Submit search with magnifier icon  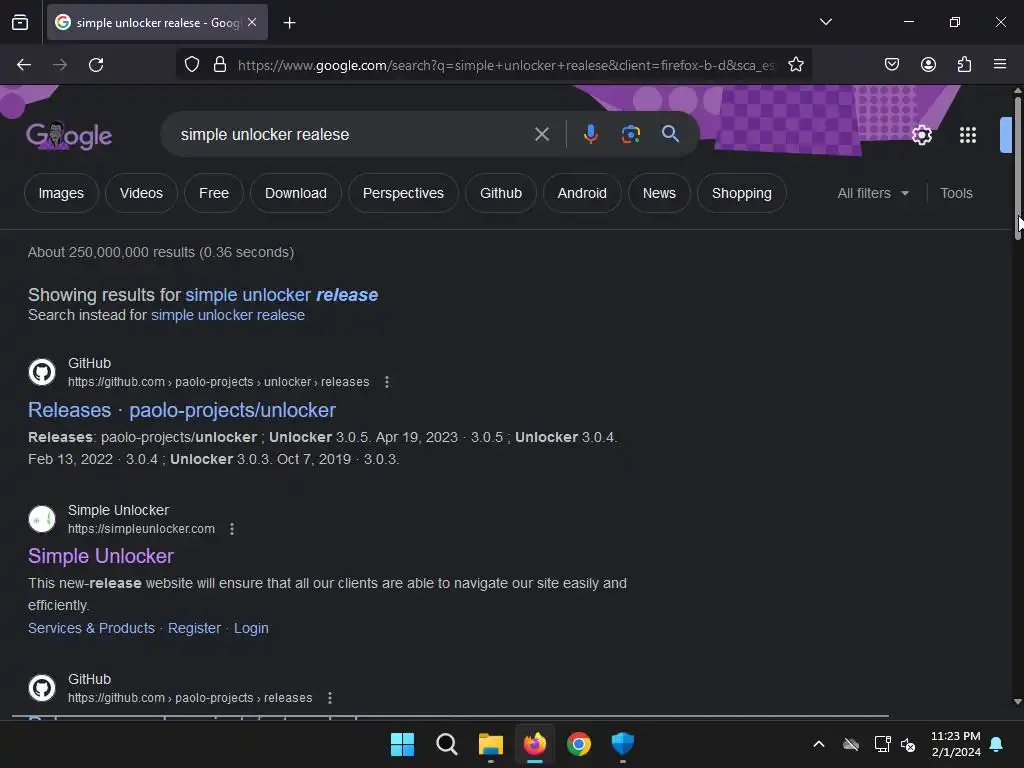[x=670, y=135]
